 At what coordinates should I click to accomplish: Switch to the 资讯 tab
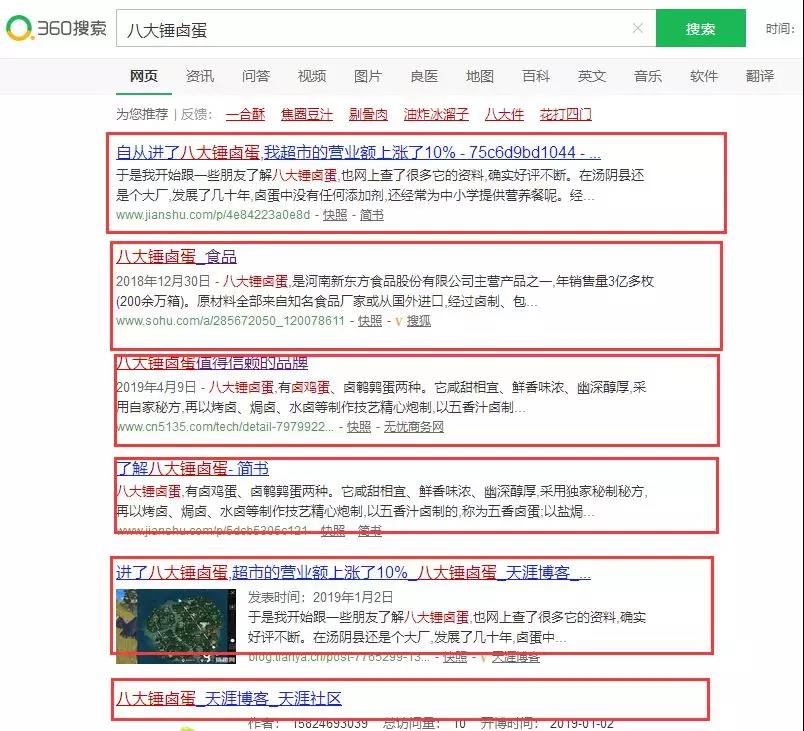click(199, 76)
